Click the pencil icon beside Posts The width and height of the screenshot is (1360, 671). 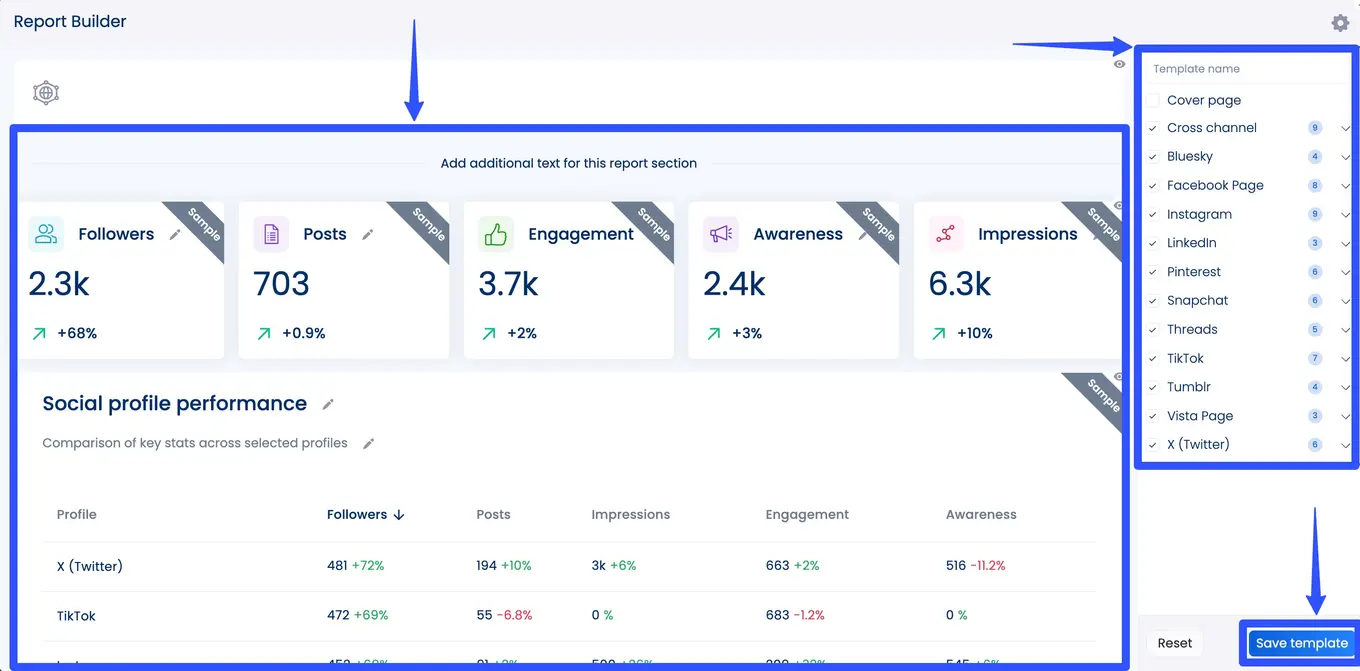pos(368,233)
